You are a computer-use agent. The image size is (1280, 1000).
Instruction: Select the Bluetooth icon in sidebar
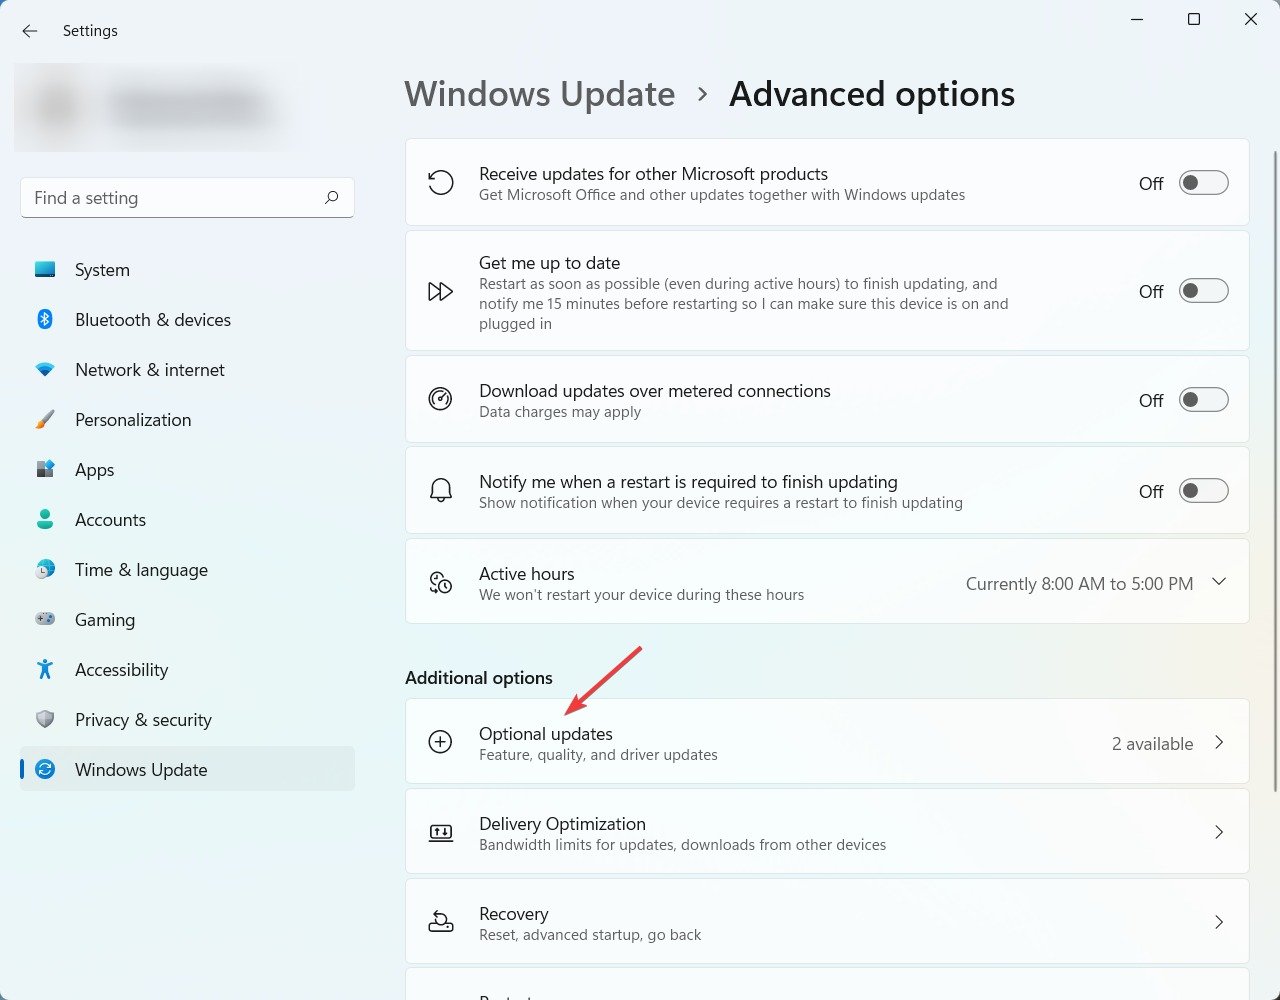tap(45, 319)
